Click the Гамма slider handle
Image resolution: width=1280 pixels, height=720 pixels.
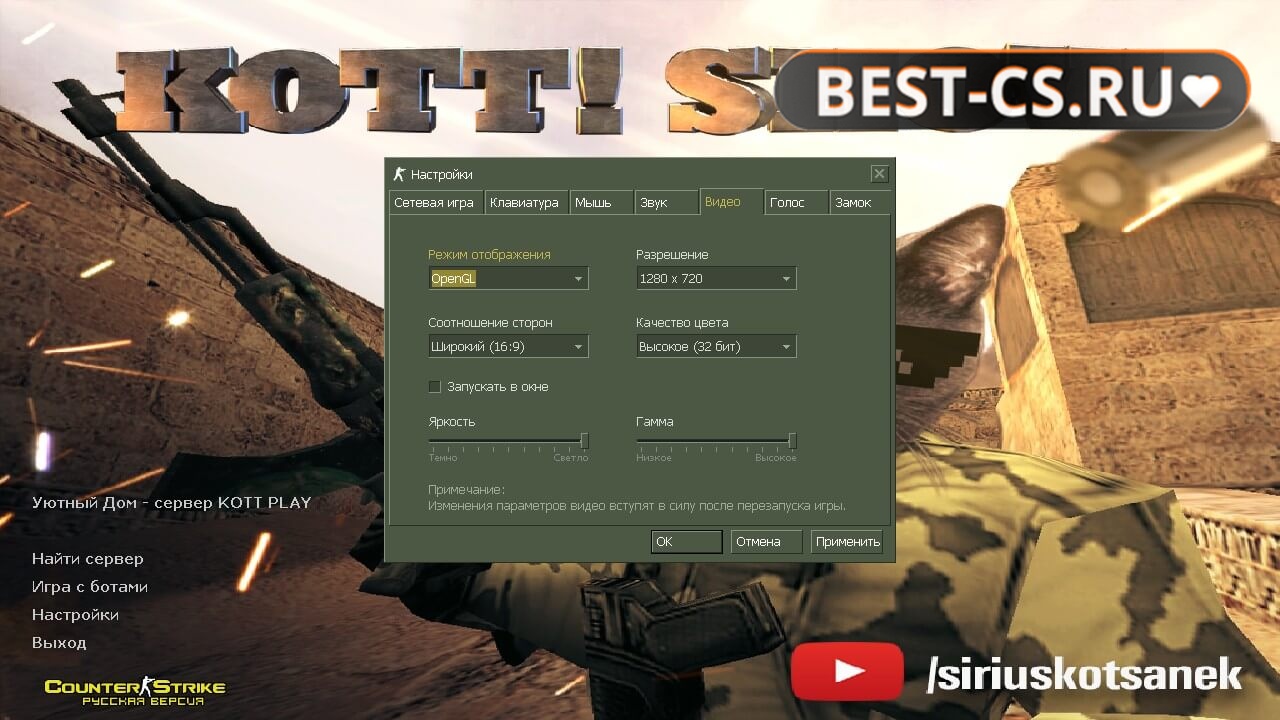(x=793, y=440)
